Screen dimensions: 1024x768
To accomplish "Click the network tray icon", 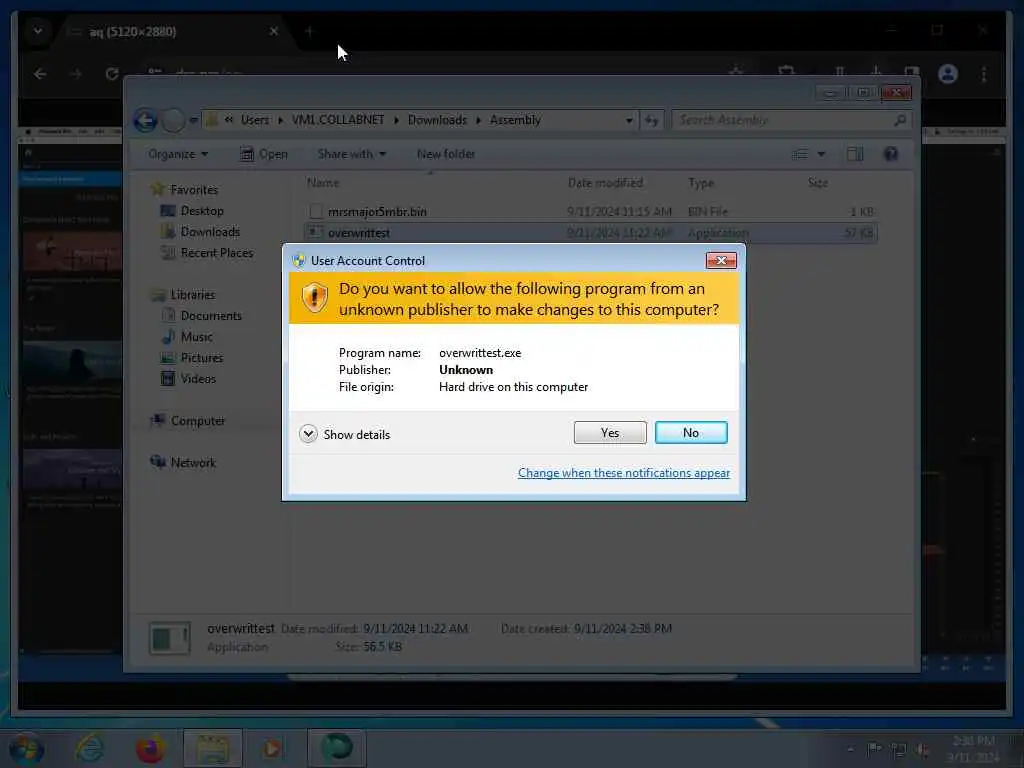I will click(x=899, y=750).
